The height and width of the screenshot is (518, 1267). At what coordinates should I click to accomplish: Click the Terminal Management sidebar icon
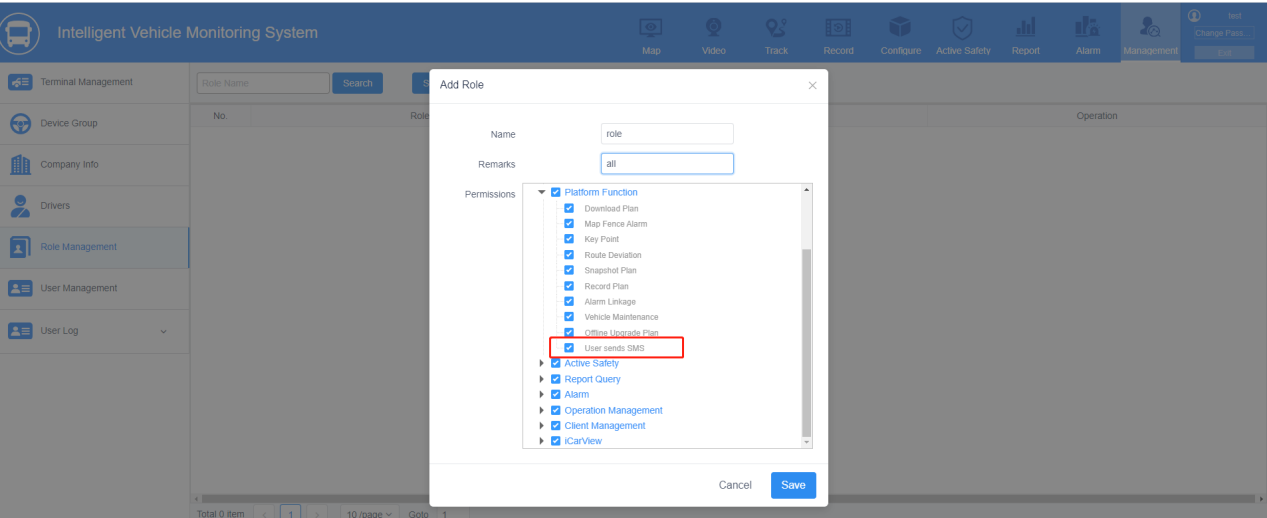[20, 82]
